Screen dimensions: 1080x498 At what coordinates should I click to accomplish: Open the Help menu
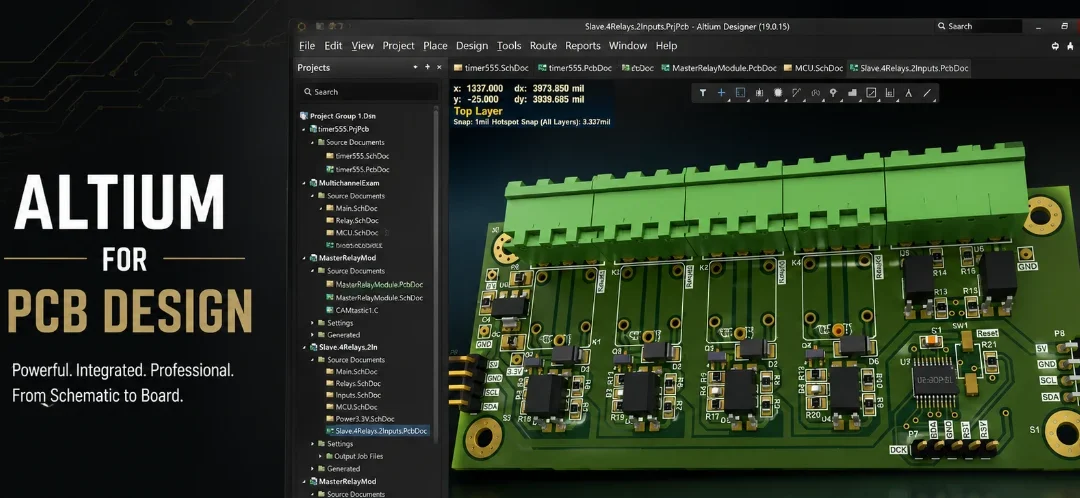click(666, 45)
